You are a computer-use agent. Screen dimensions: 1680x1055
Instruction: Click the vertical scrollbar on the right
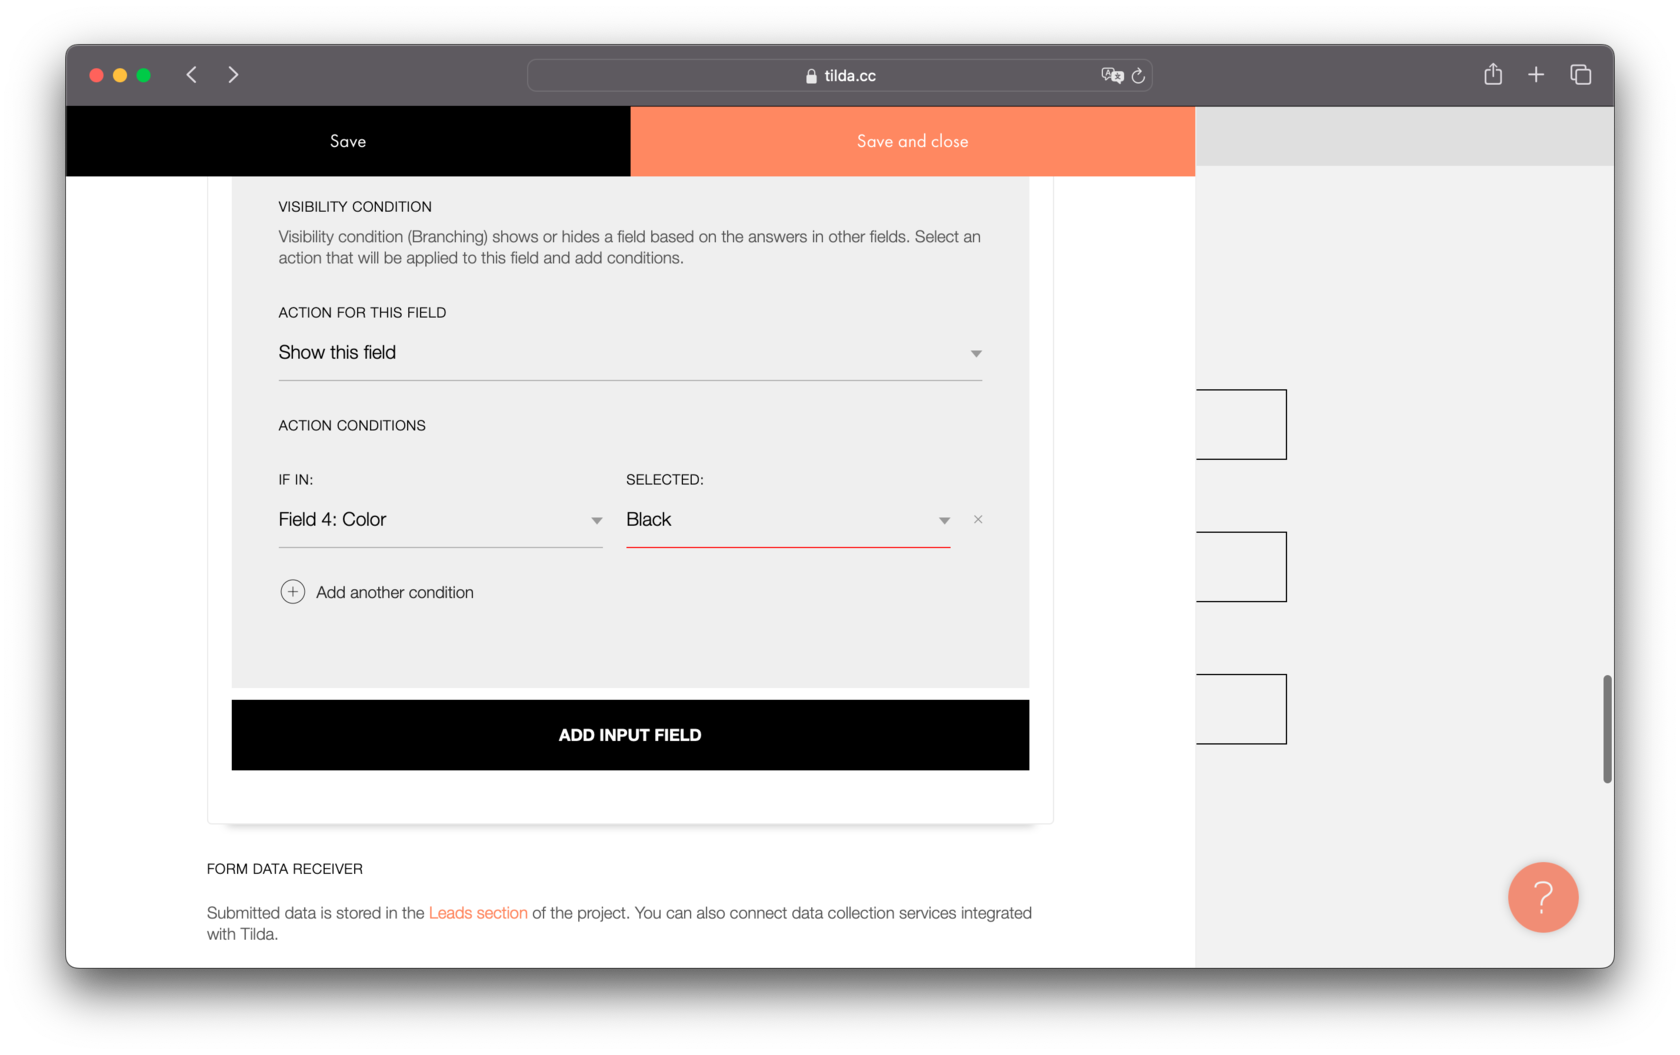[1609, 729]
